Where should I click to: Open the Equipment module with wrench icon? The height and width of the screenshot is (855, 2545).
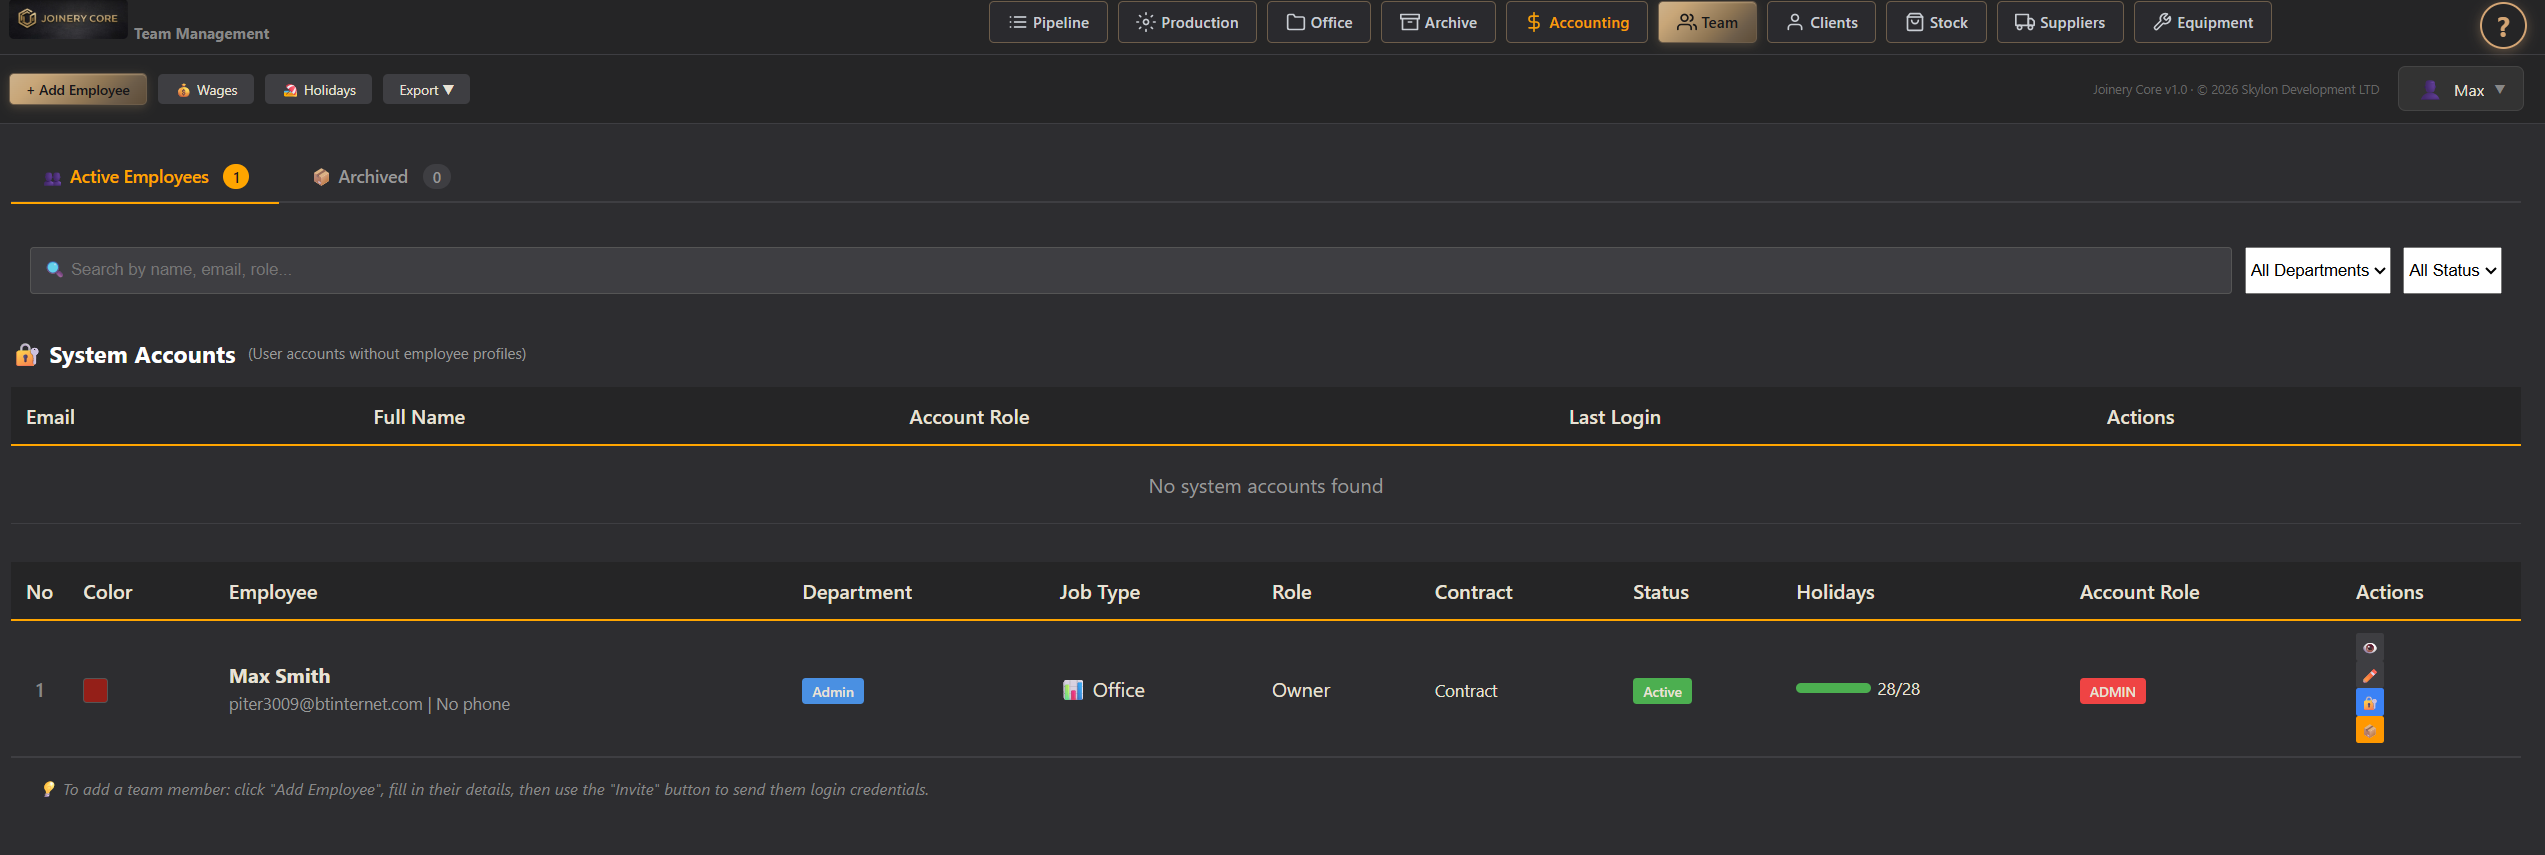2202,23
